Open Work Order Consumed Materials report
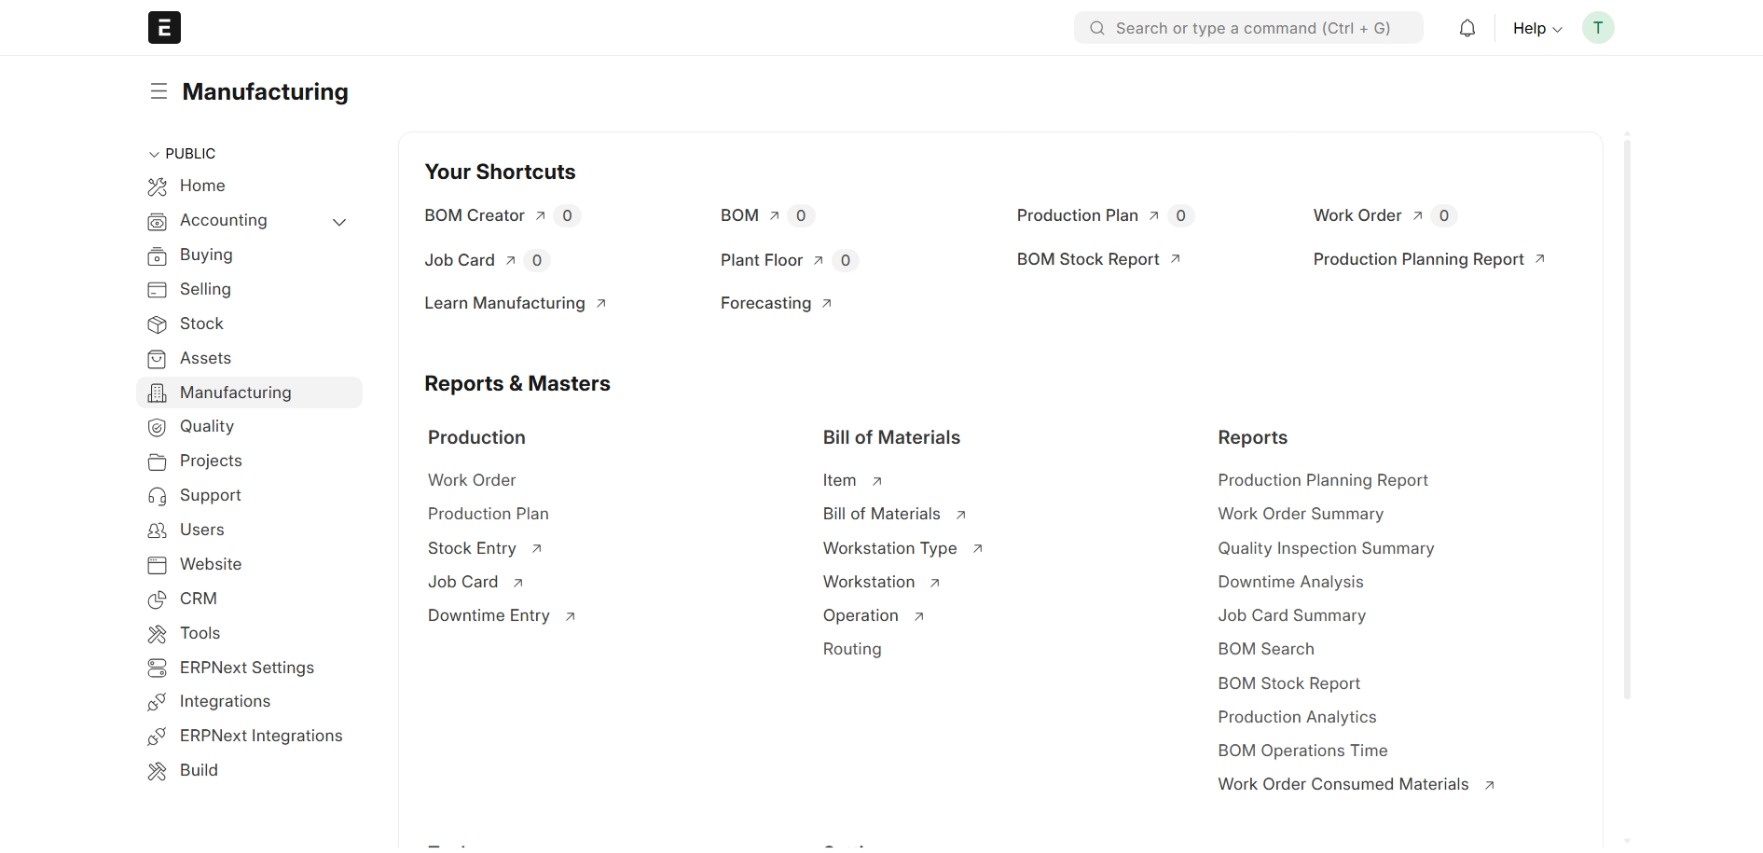The width and height of the screenshot is (1763, 853). pos(1343,785)
